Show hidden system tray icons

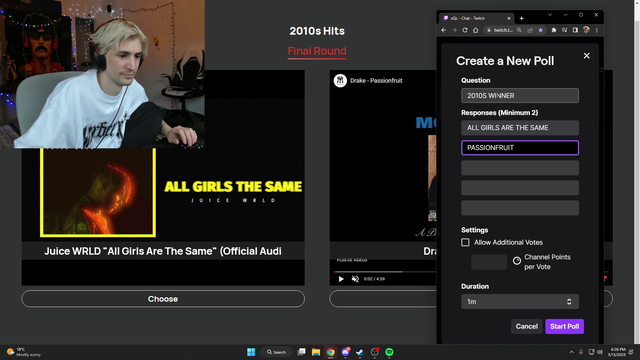(x=571, y=352)
